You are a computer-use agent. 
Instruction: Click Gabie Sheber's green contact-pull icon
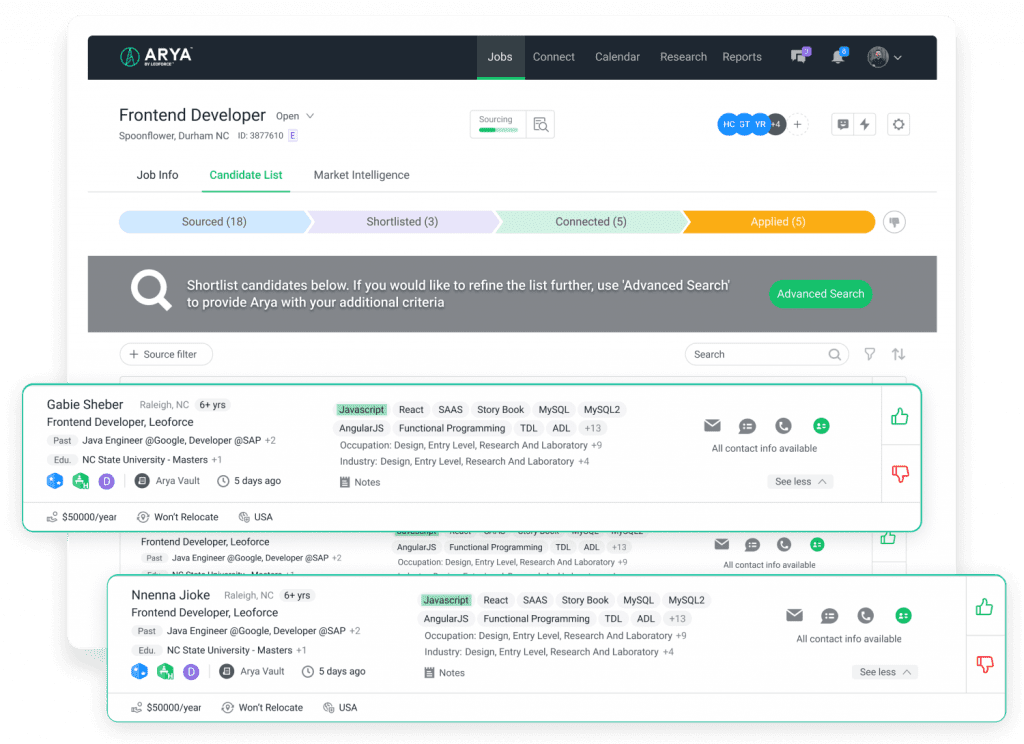(x=821, y=426)
